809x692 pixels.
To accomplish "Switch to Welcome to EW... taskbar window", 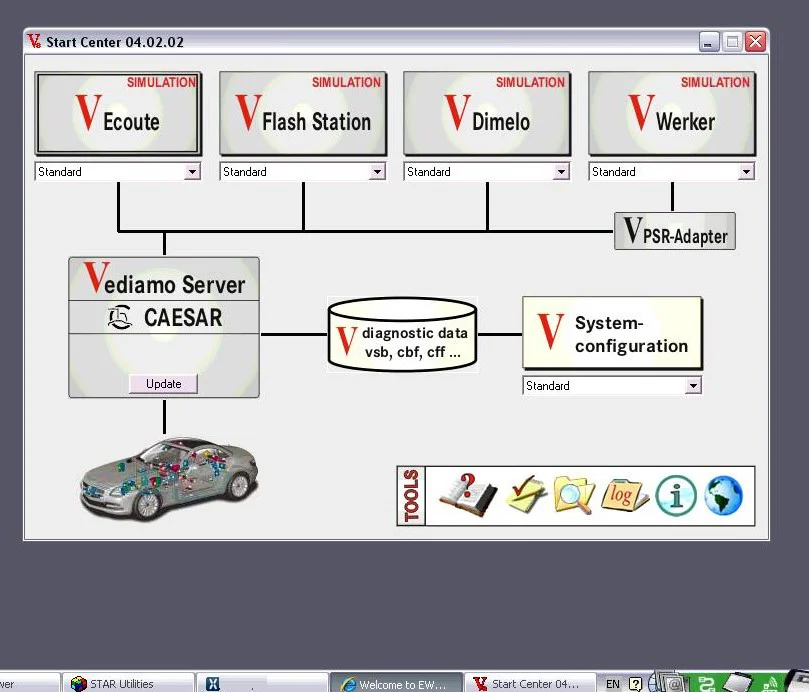I will [396, 683].
